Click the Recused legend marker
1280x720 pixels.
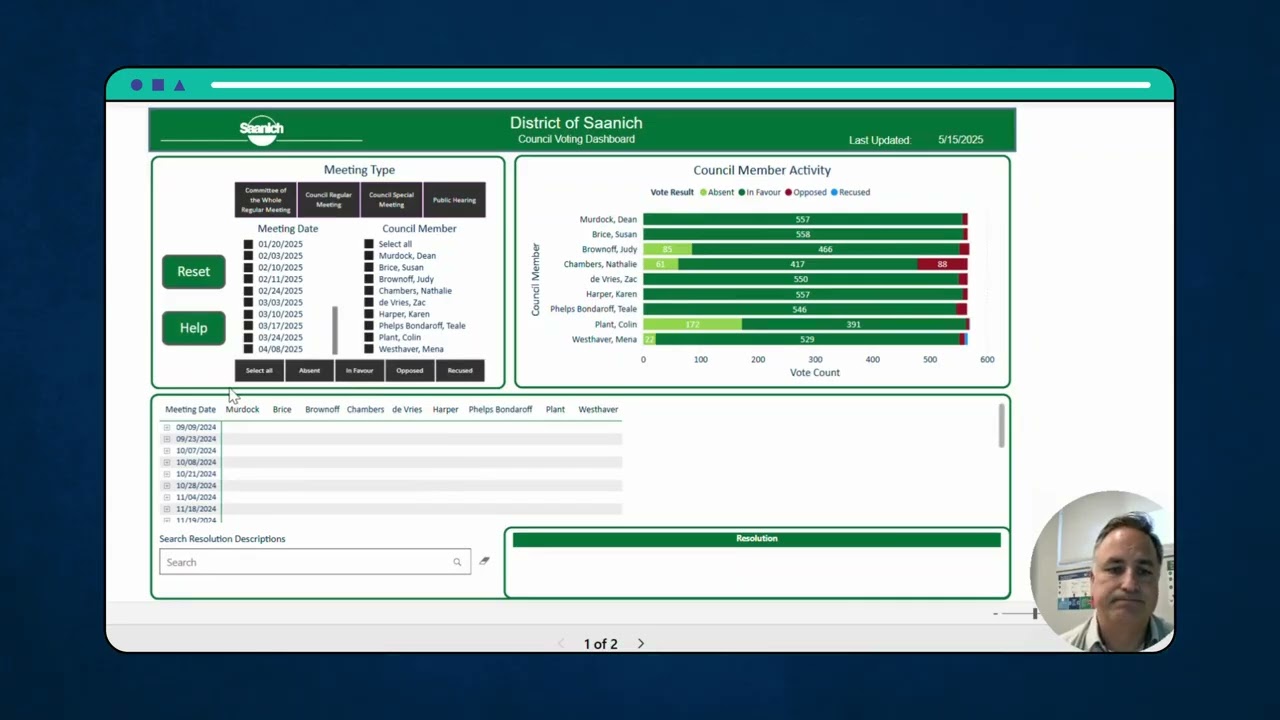(x=834, y=192)
